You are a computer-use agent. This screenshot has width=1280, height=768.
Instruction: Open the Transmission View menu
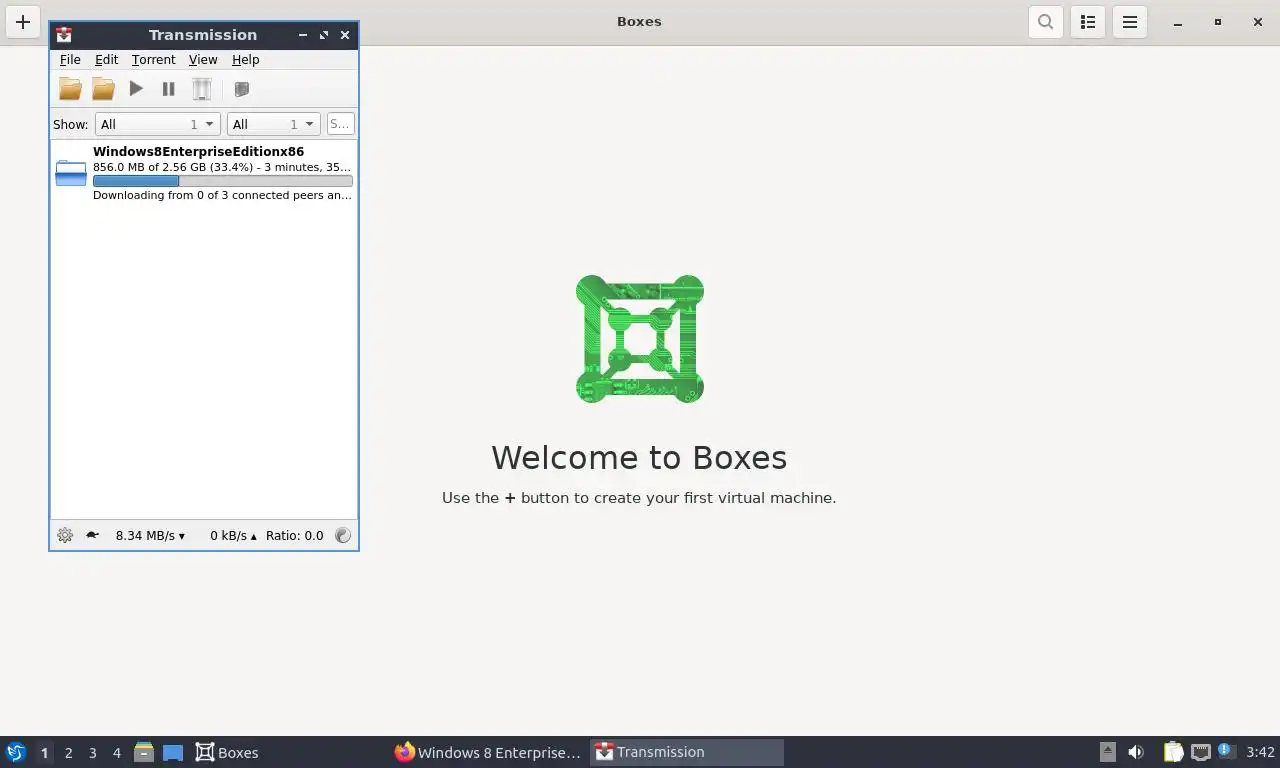pos(203,60)
